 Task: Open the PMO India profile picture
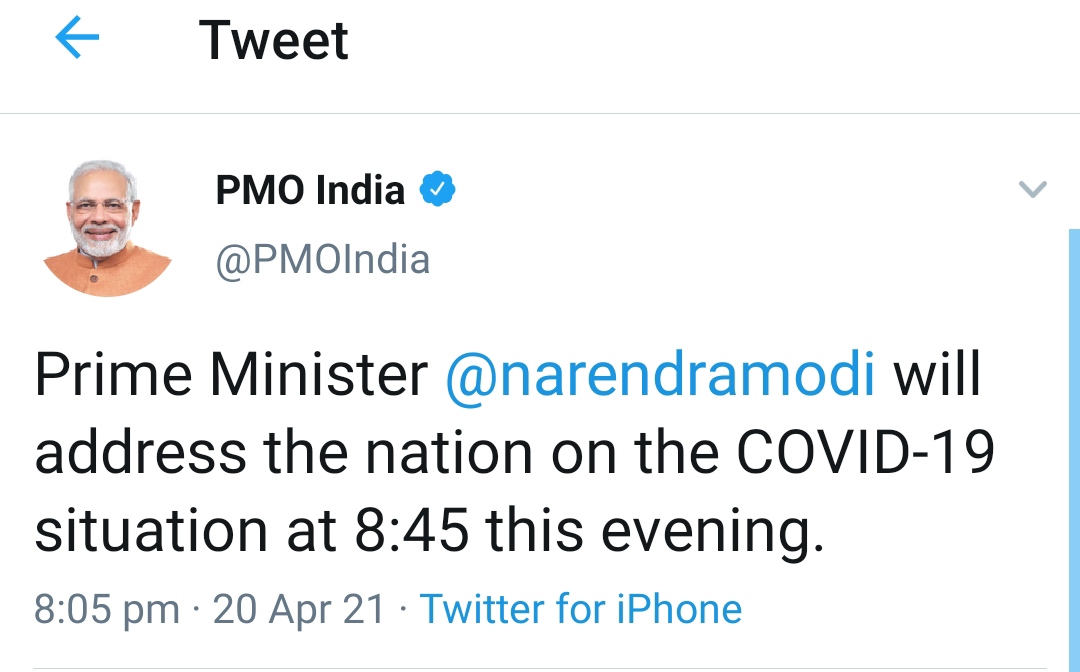pos(104,229)
